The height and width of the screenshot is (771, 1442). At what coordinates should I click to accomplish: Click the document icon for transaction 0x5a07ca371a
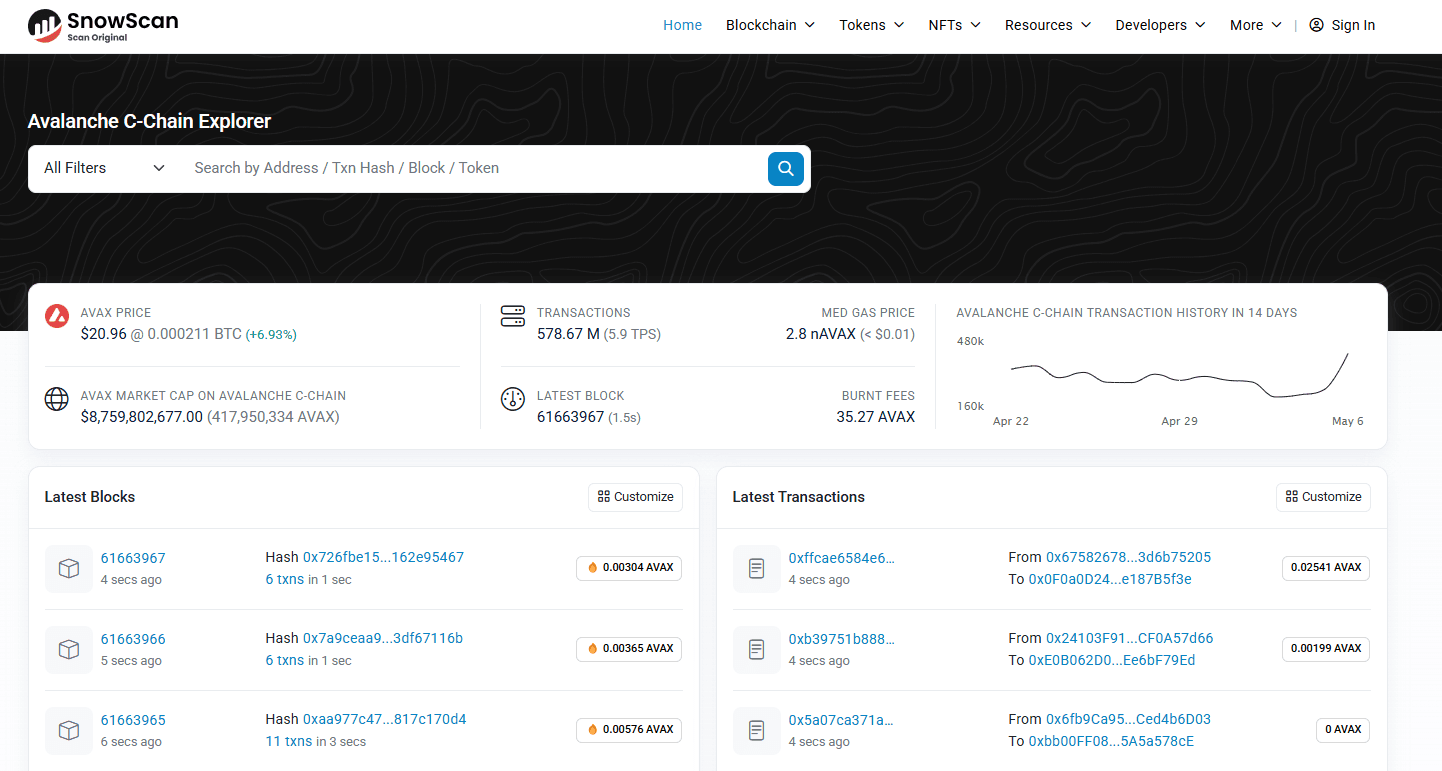pyautogui.click(x=757, y=730)
